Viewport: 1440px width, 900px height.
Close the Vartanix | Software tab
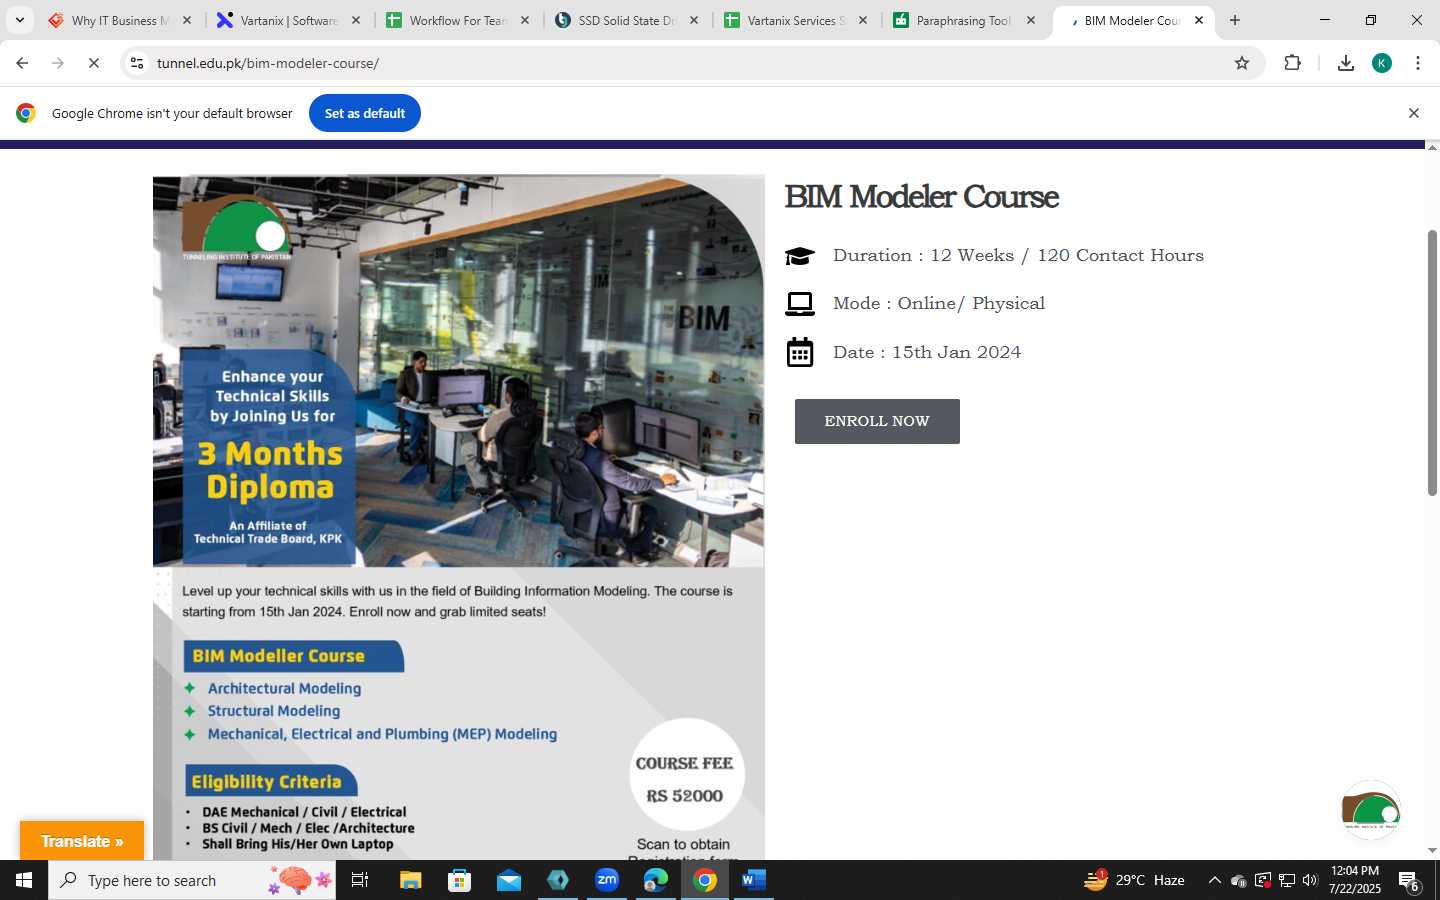coord(355,20)
